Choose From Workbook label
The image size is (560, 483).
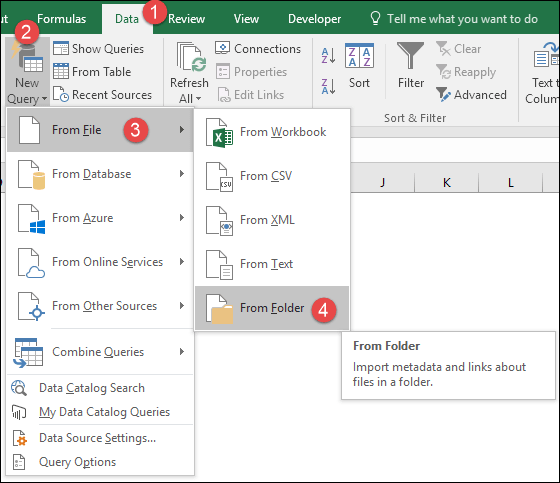tap(283, 132)
